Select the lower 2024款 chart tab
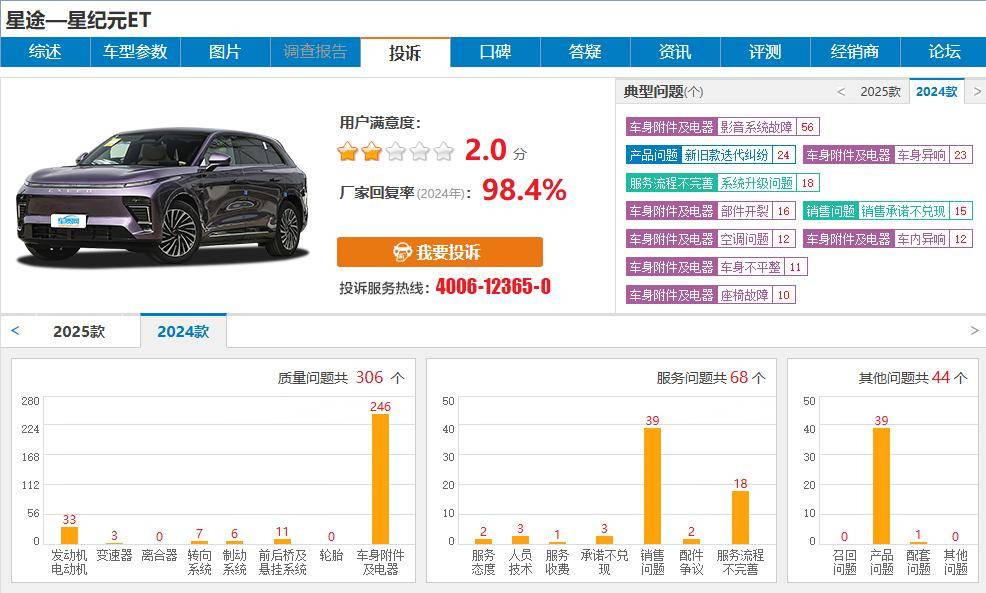 click(x=183, y=331)
